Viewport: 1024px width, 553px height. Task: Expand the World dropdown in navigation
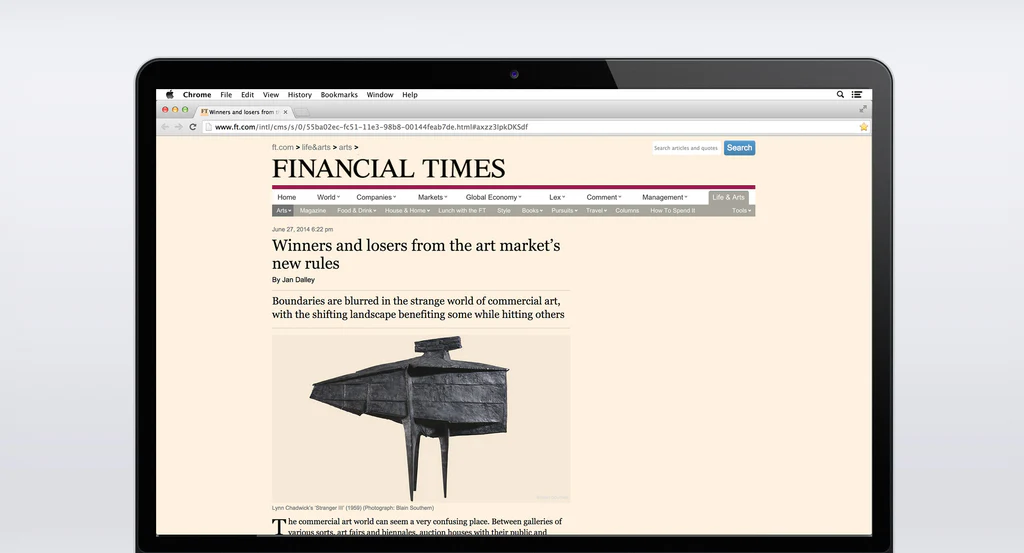click(x=328, y=197)
